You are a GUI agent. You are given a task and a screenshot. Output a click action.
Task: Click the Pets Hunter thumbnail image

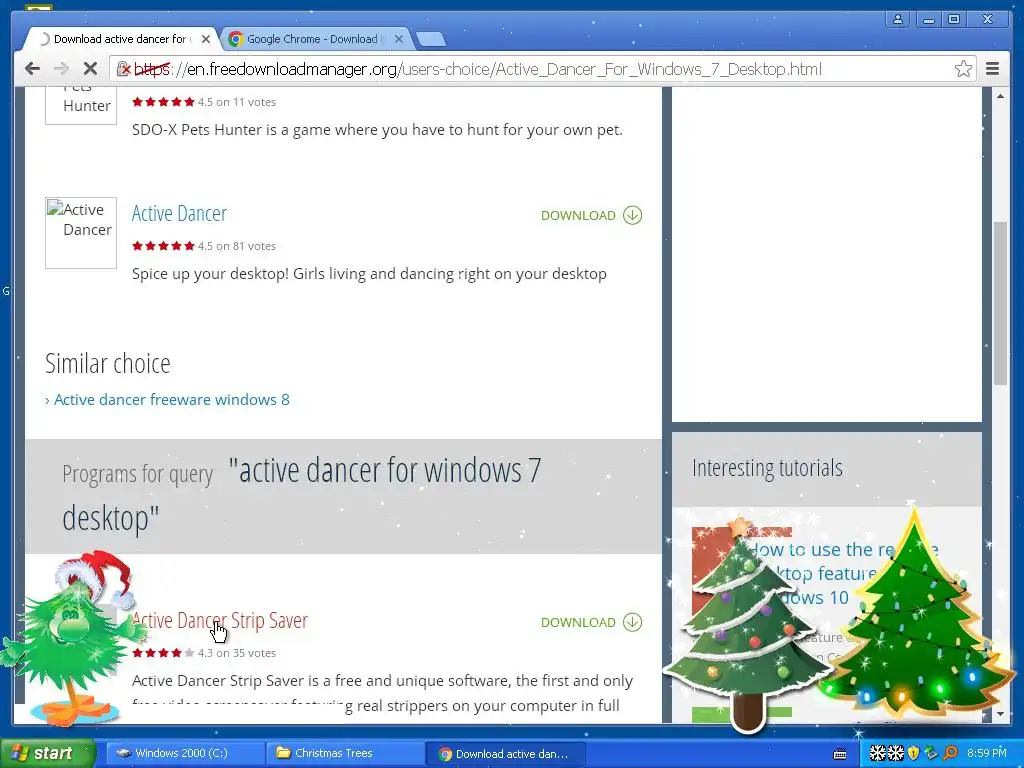coord(81,104)
